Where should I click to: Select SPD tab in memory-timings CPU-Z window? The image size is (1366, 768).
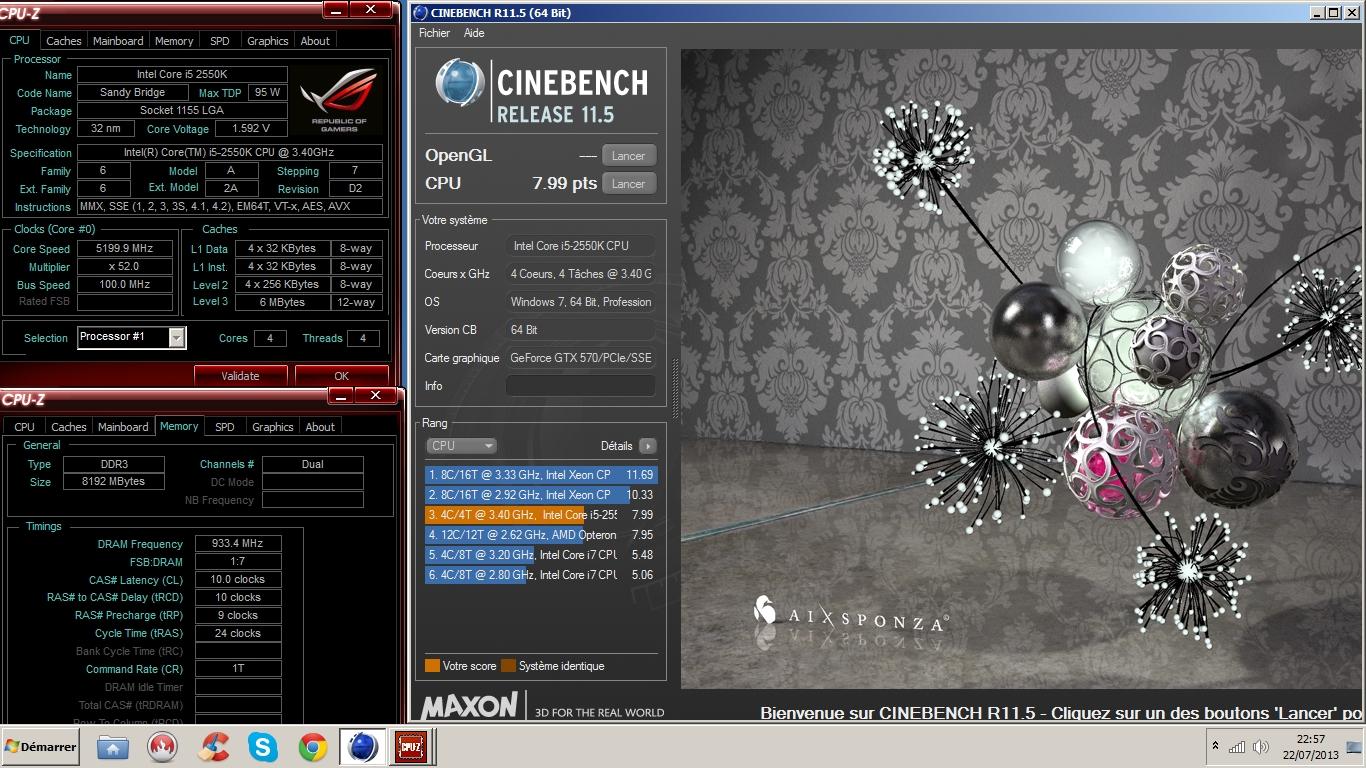(x=225, y=427)
